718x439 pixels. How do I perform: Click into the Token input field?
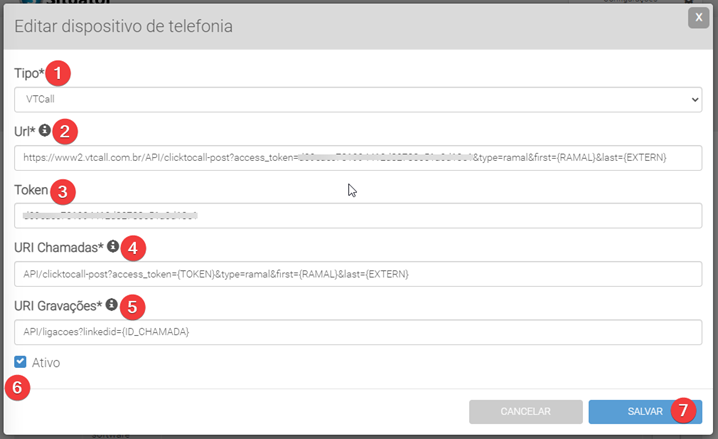click(x=358, y=216)
